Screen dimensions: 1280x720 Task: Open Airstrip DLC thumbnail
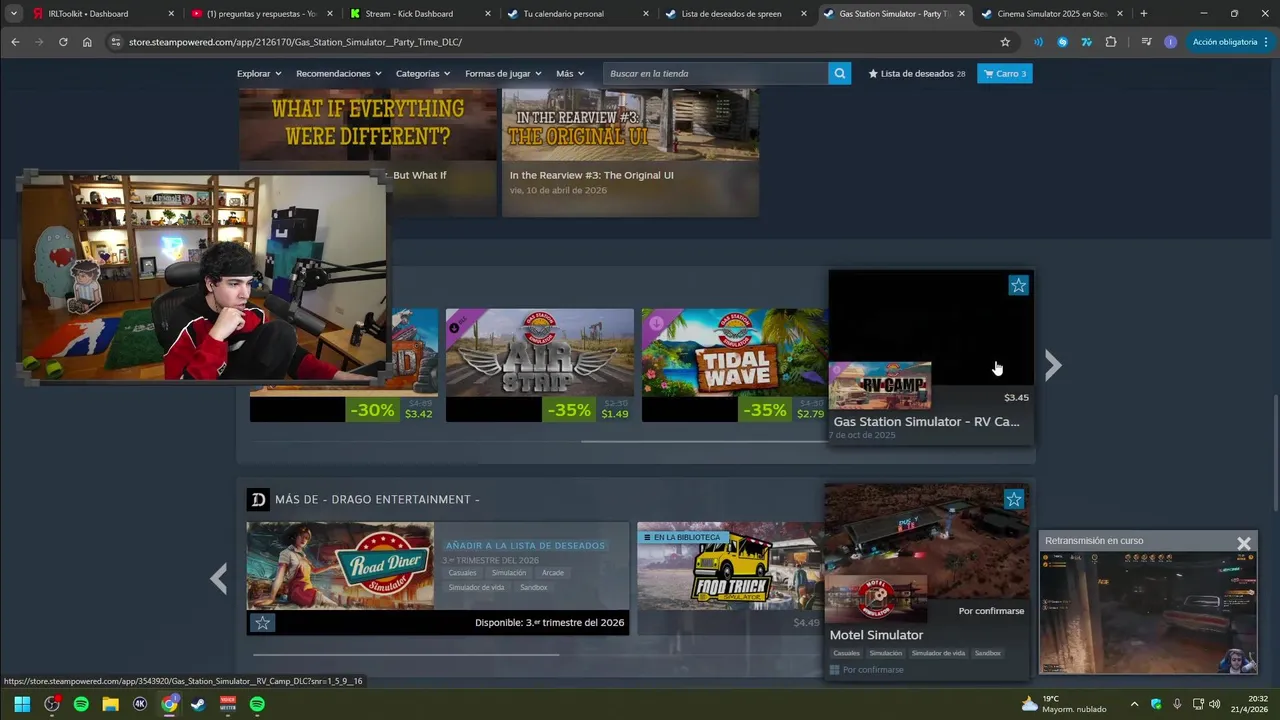pyautogui.click(x=539, y=352)
